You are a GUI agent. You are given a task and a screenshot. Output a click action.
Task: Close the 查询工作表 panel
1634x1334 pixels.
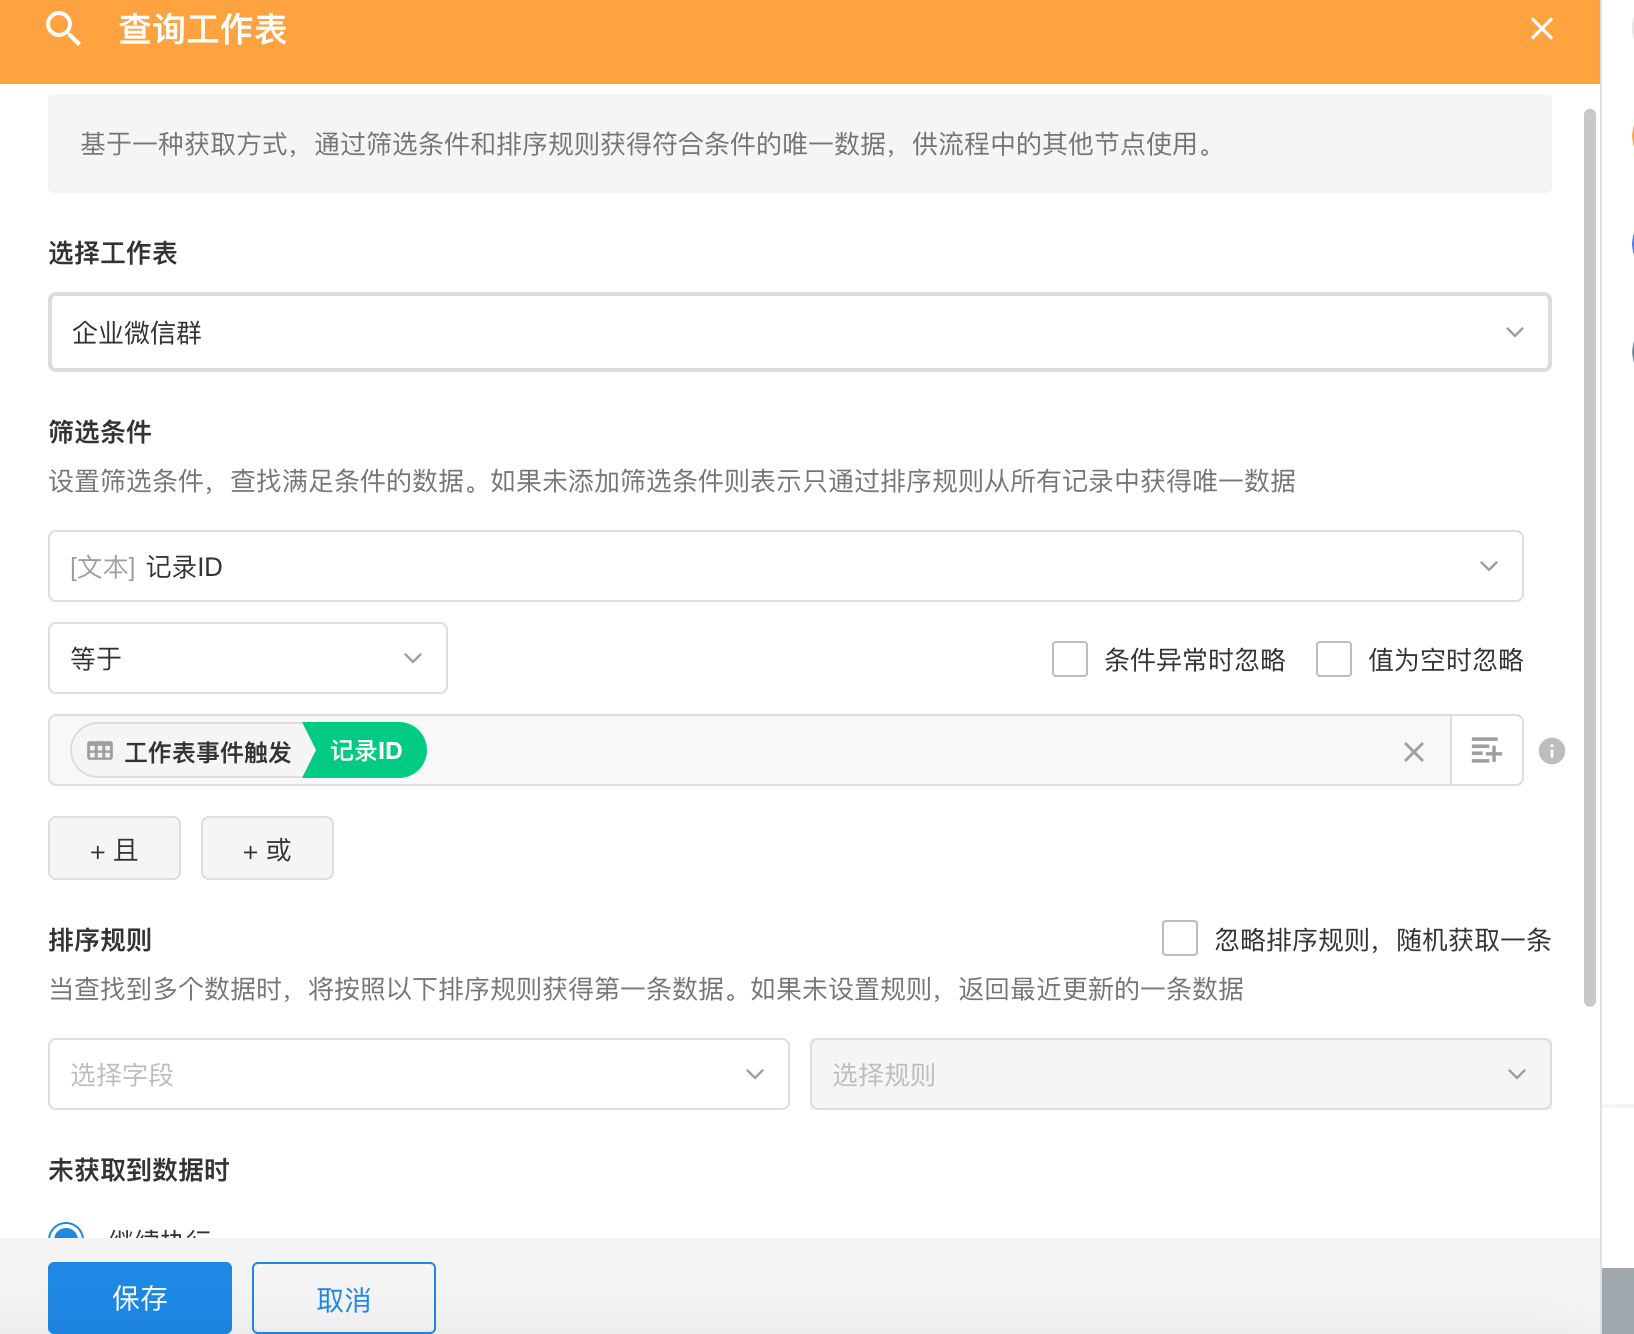pos(1541,29)
